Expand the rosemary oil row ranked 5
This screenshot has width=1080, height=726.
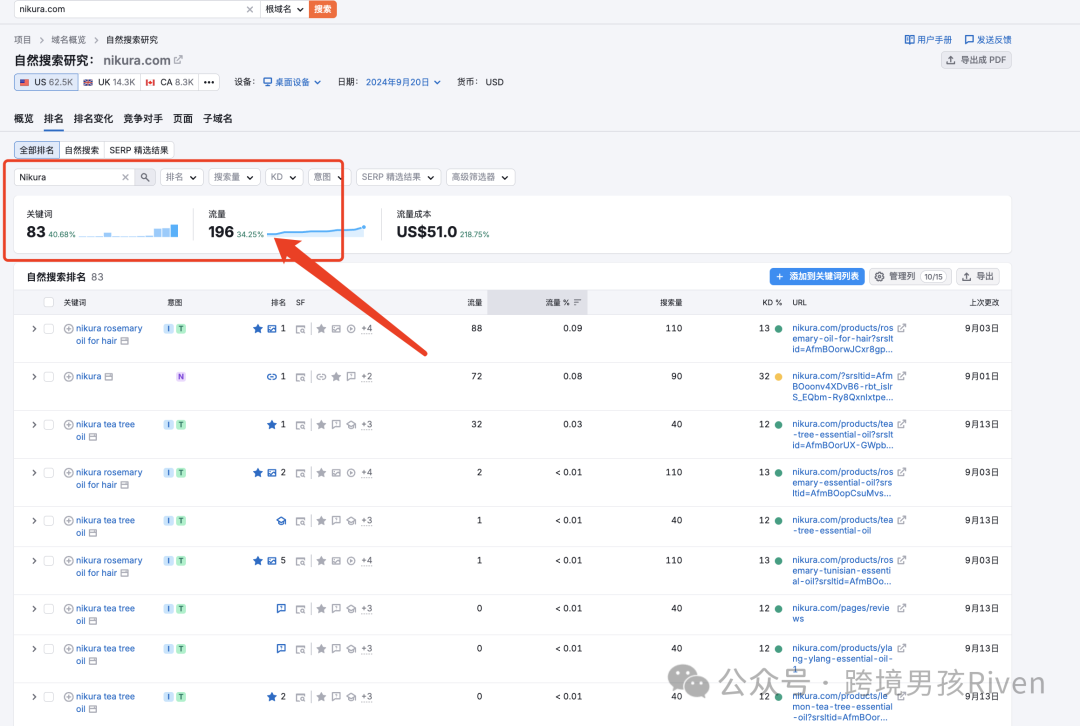coord(34,561)
